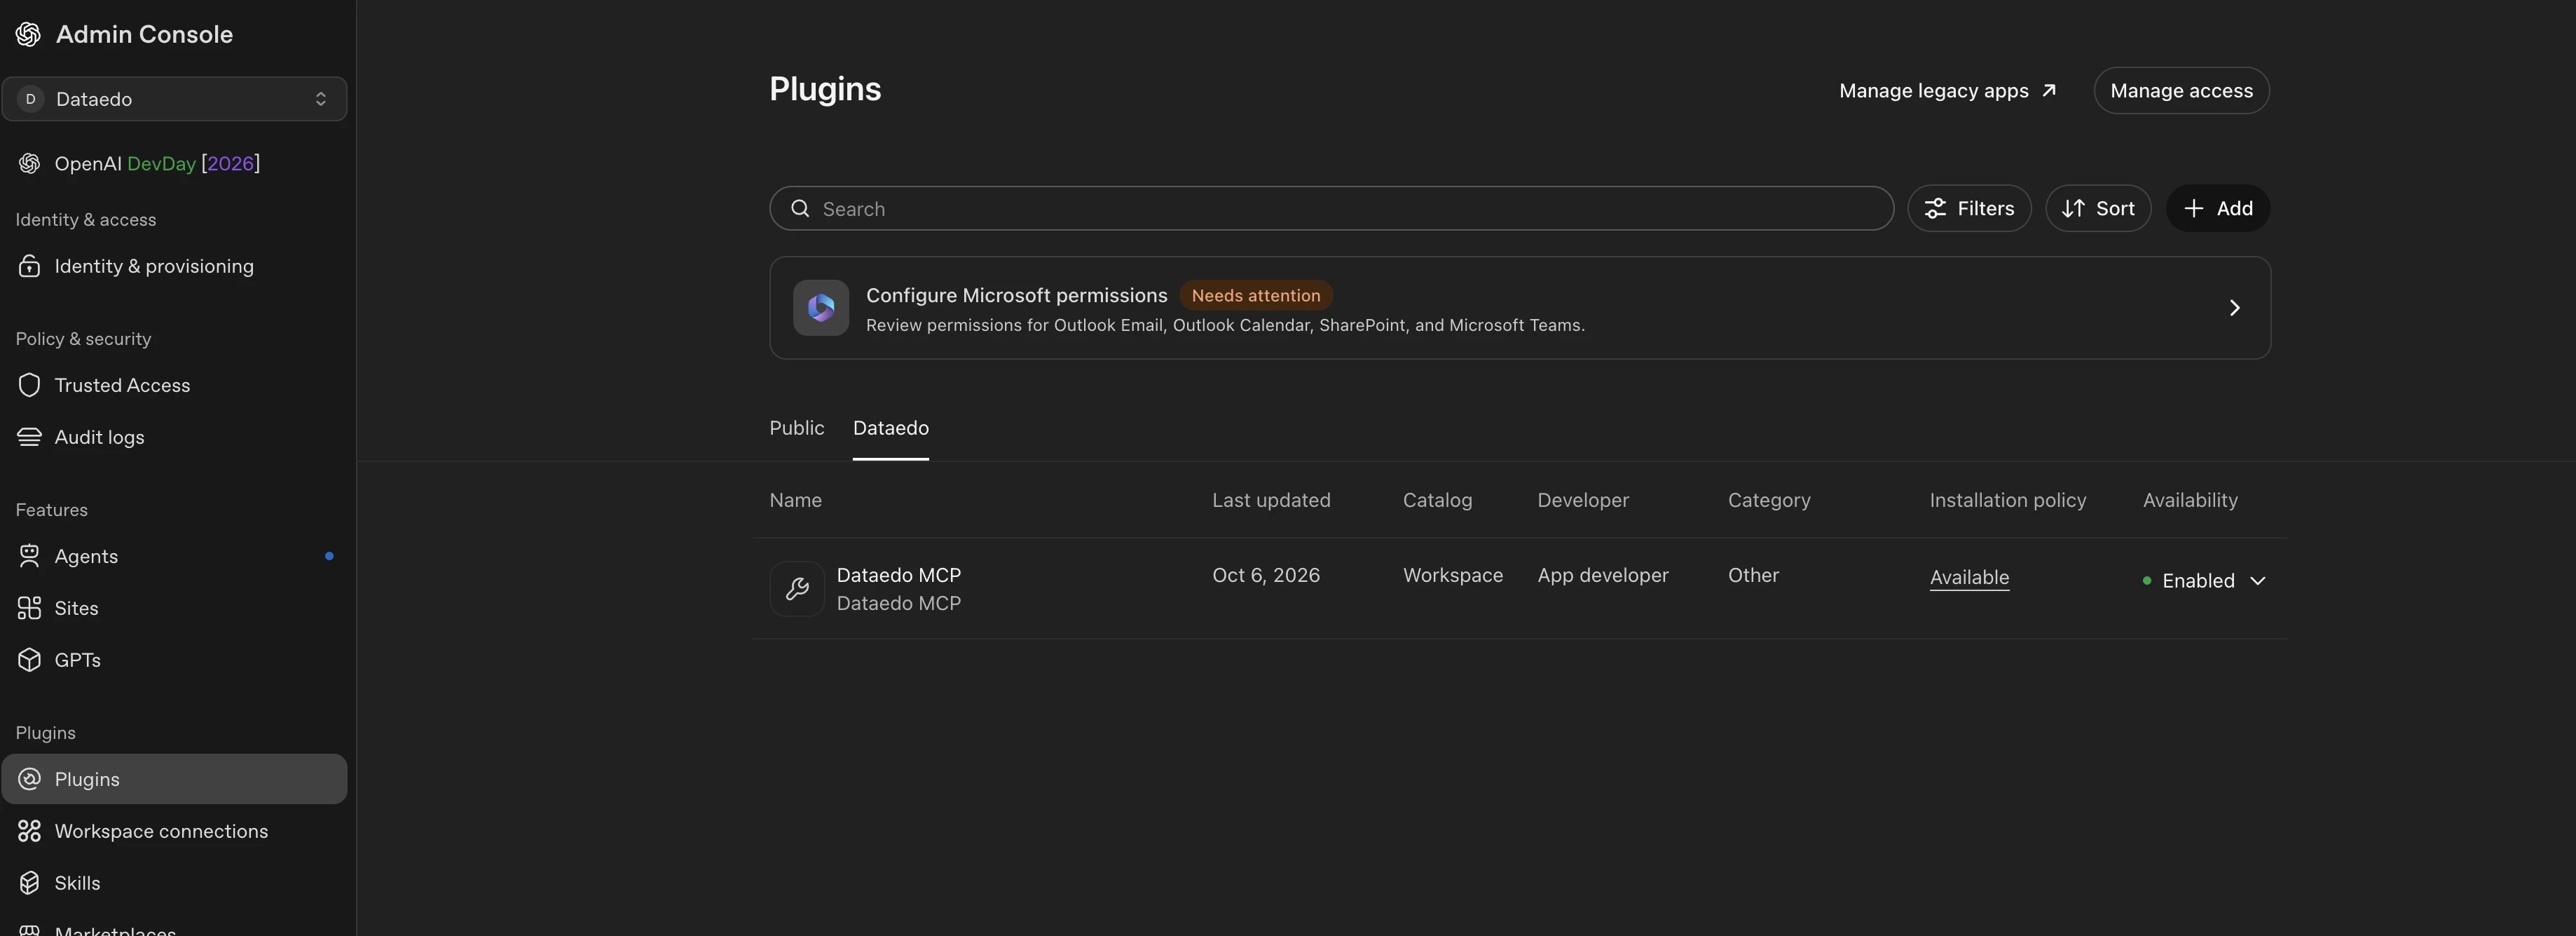Click the Oct 6, 2026 date cell
Image resolution: width=2576 pixels, height=936 pixels.
click(x=1266, y=575)
